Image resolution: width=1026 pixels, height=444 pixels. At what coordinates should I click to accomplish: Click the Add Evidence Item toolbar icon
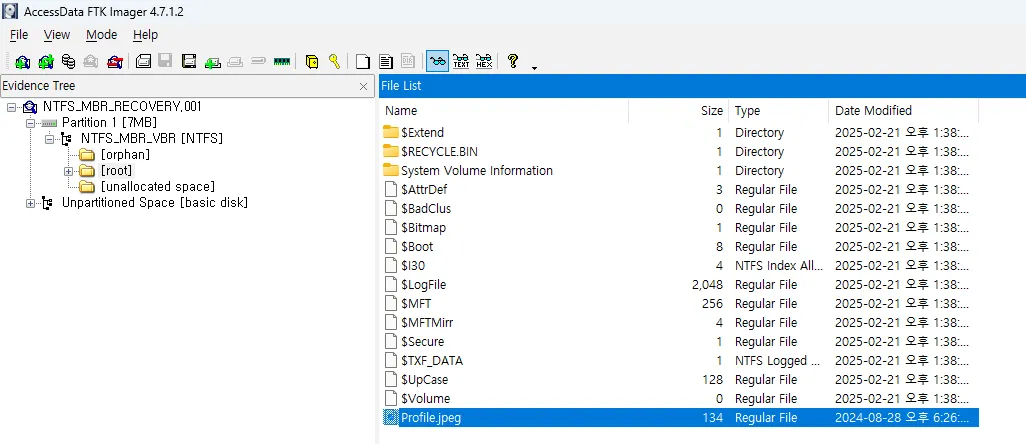click(22, 61)
